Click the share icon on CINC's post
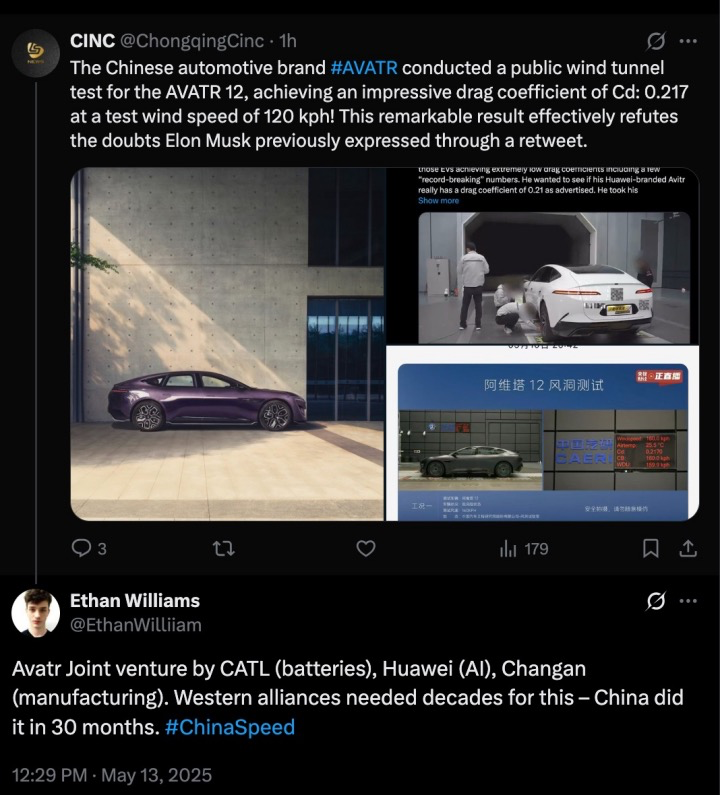720x795 pixels. [688, 549]
